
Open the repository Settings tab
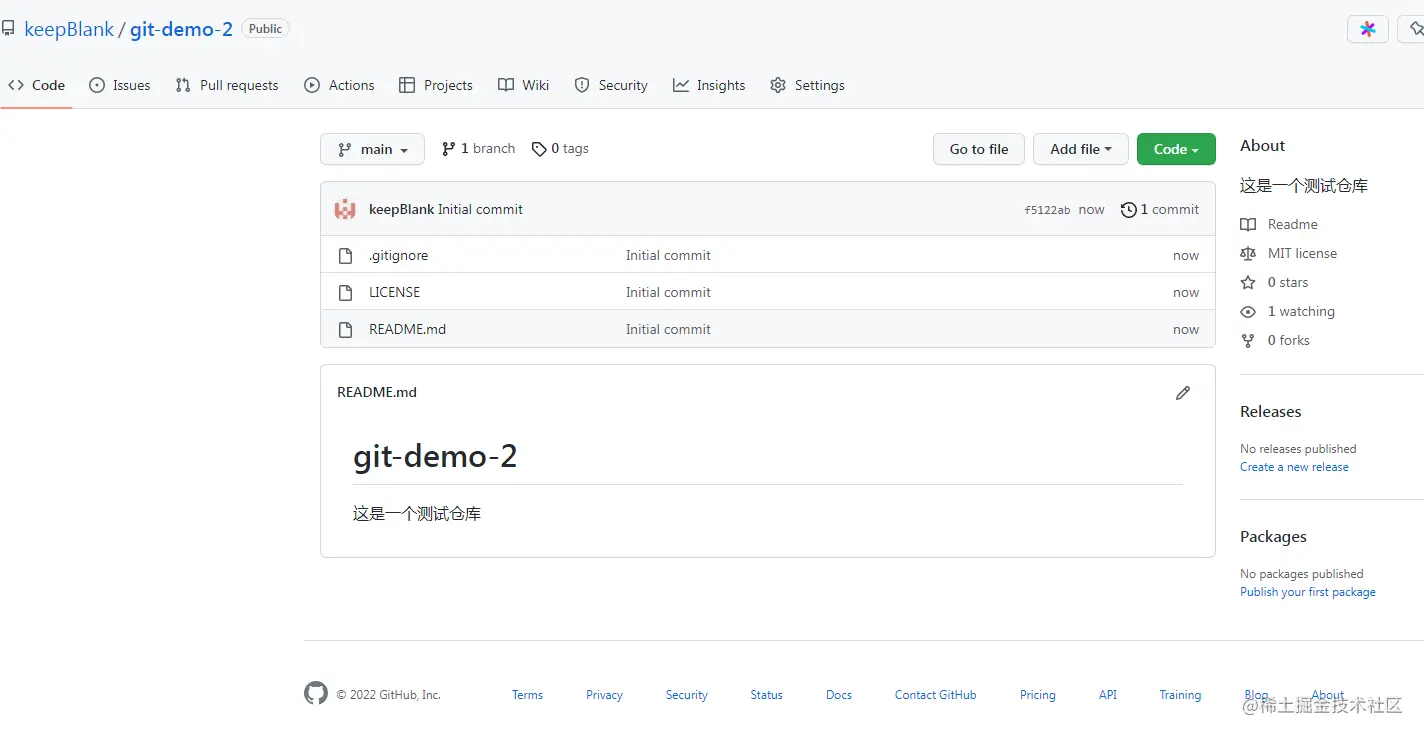click(x=807, y=85)
